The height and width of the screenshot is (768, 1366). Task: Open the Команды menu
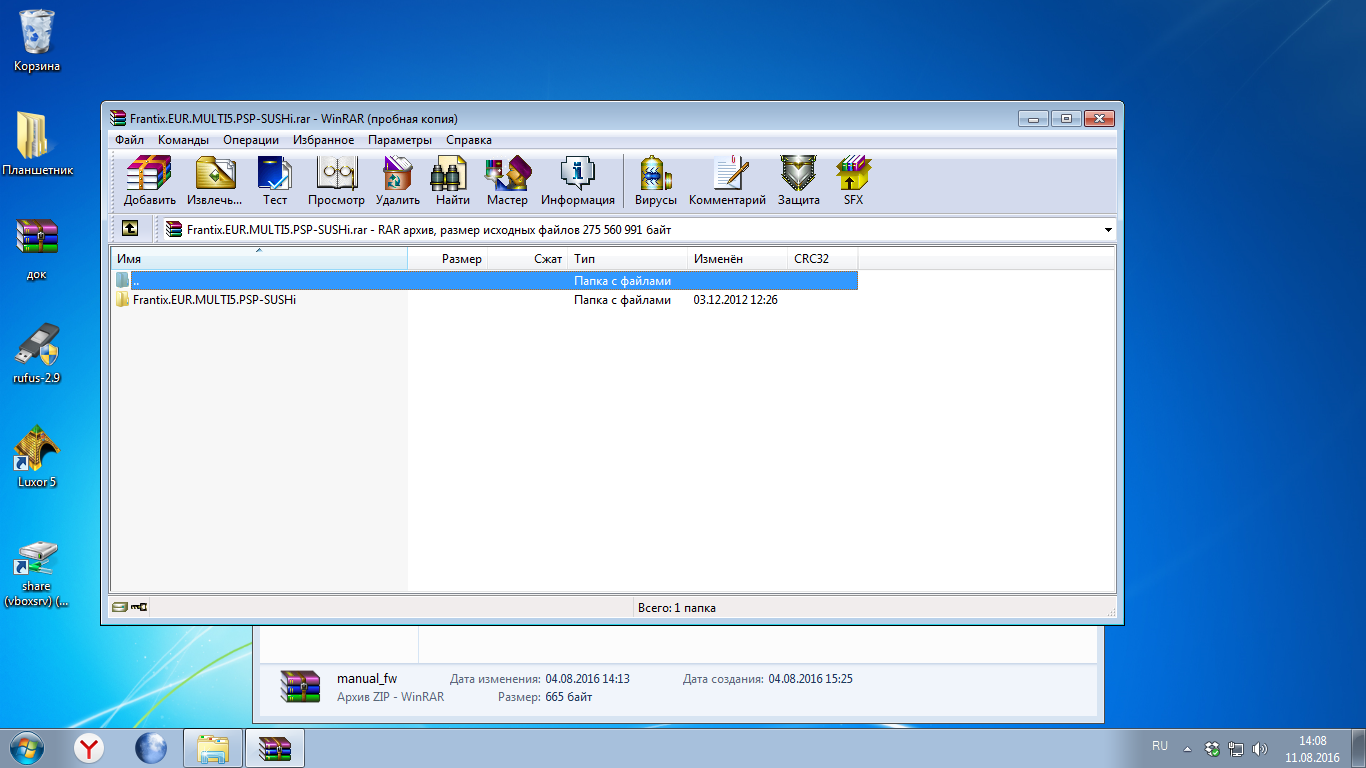(183, 140)
